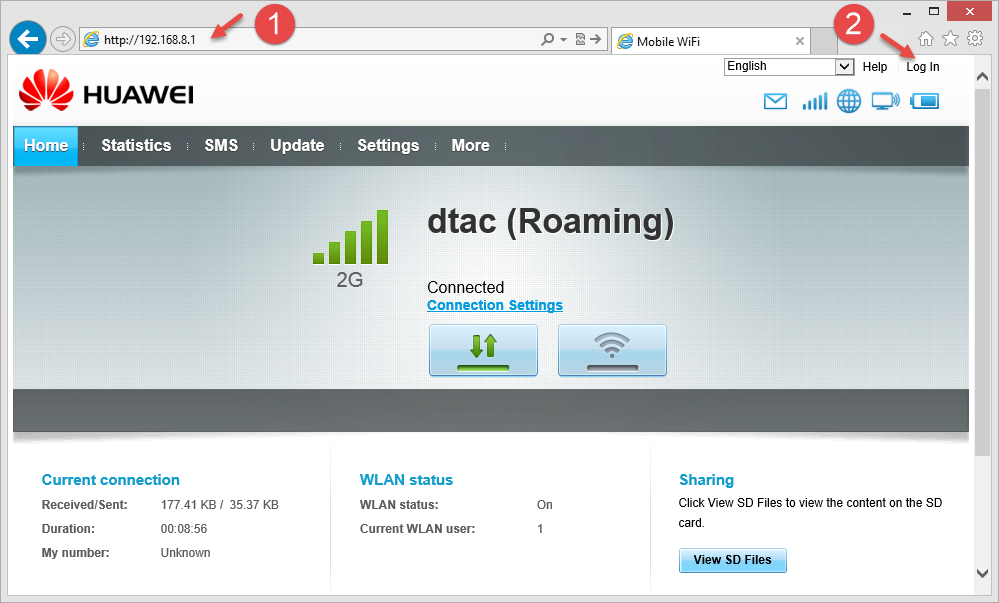This screenshot has width=999, height=603.
Task: Close the Mobile WiFi browser tab
Action: [x=800, y=41]
